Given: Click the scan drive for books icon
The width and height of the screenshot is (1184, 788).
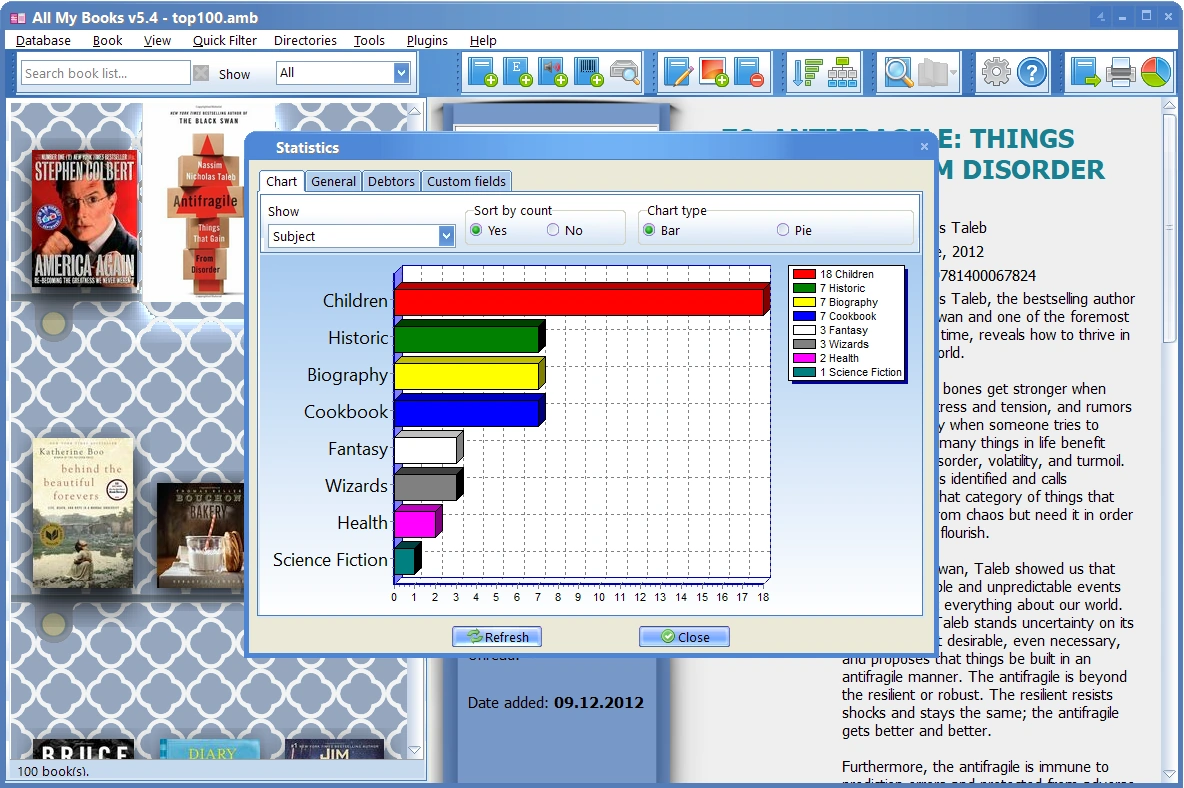Looking at the screenshot, I should 624,72.
